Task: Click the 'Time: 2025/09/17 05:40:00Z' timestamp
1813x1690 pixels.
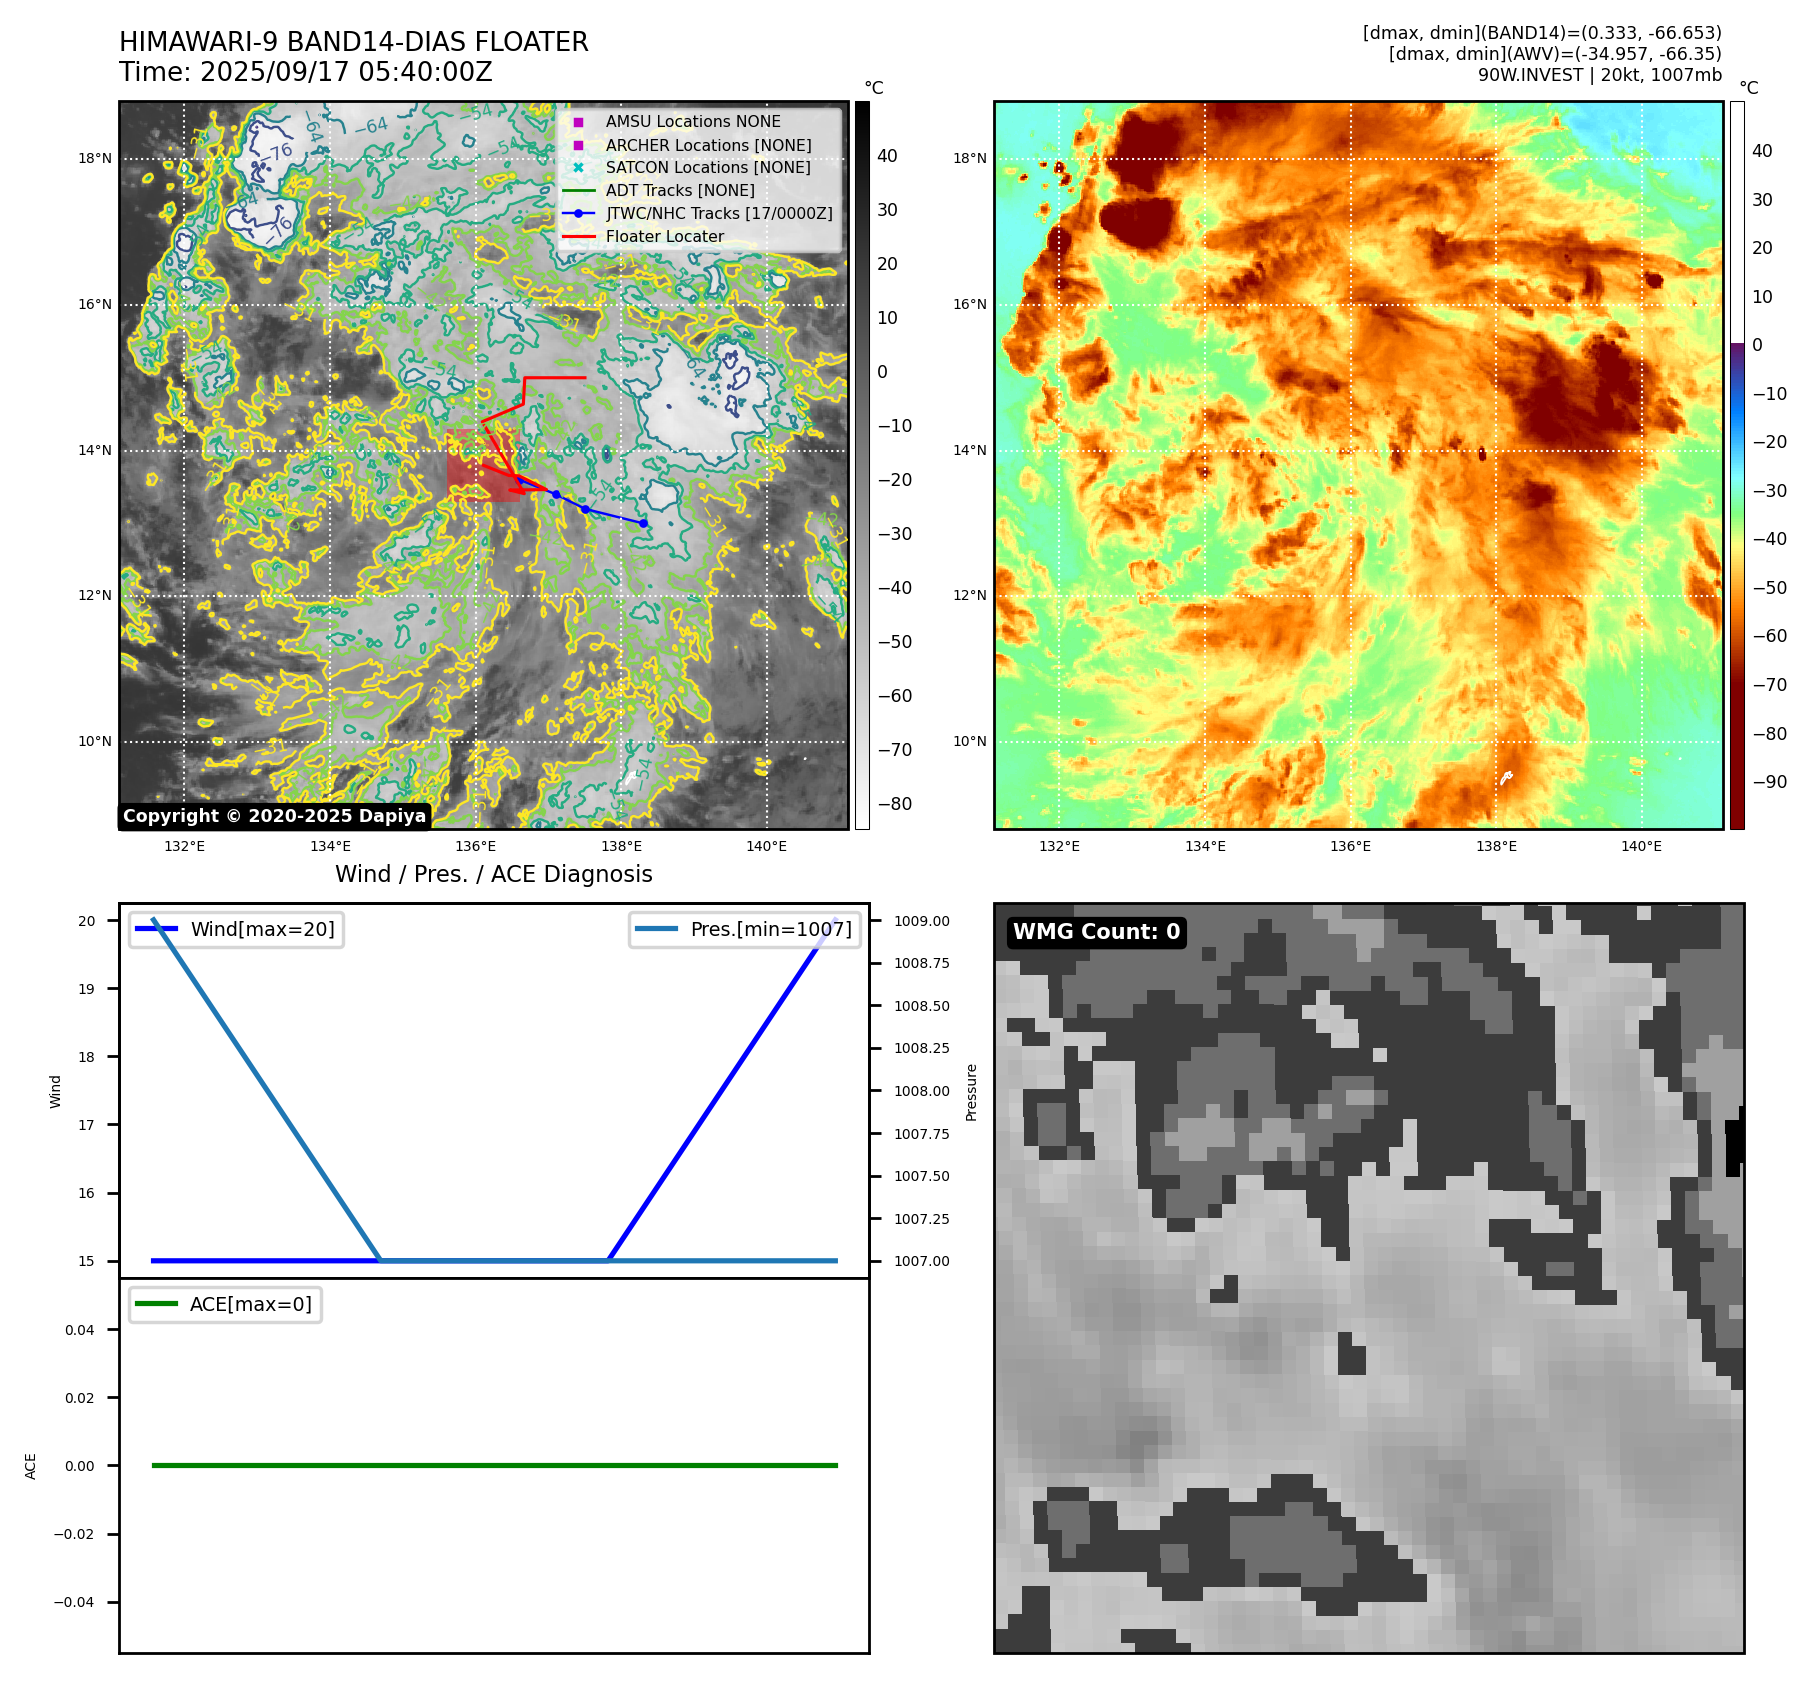Action: tap(306, 72)
